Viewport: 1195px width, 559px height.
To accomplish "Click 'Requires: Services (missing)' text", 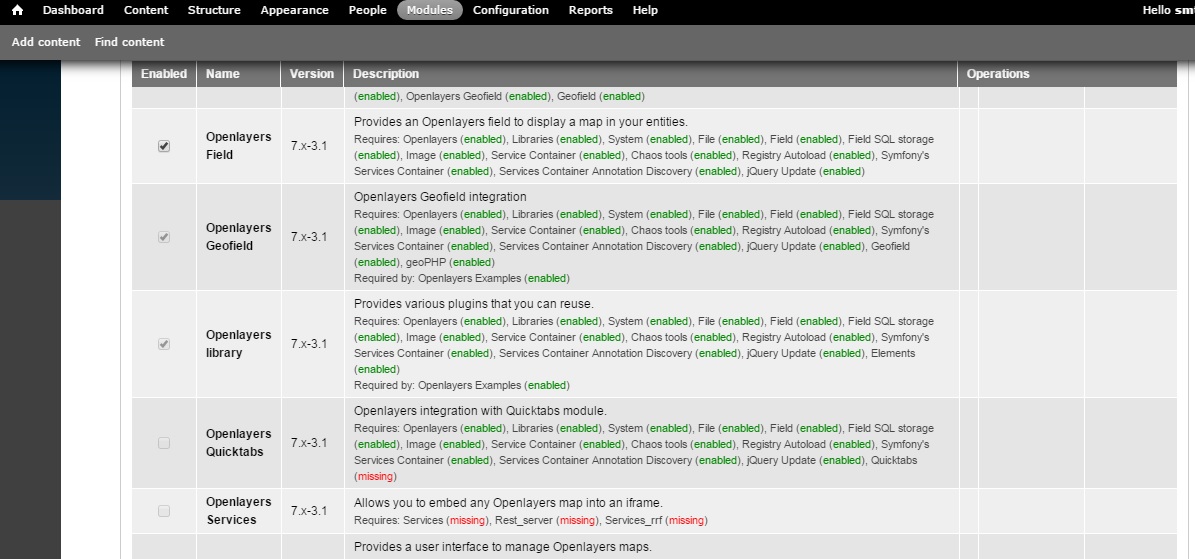I will pyautogui.click(x=421, y=521).
